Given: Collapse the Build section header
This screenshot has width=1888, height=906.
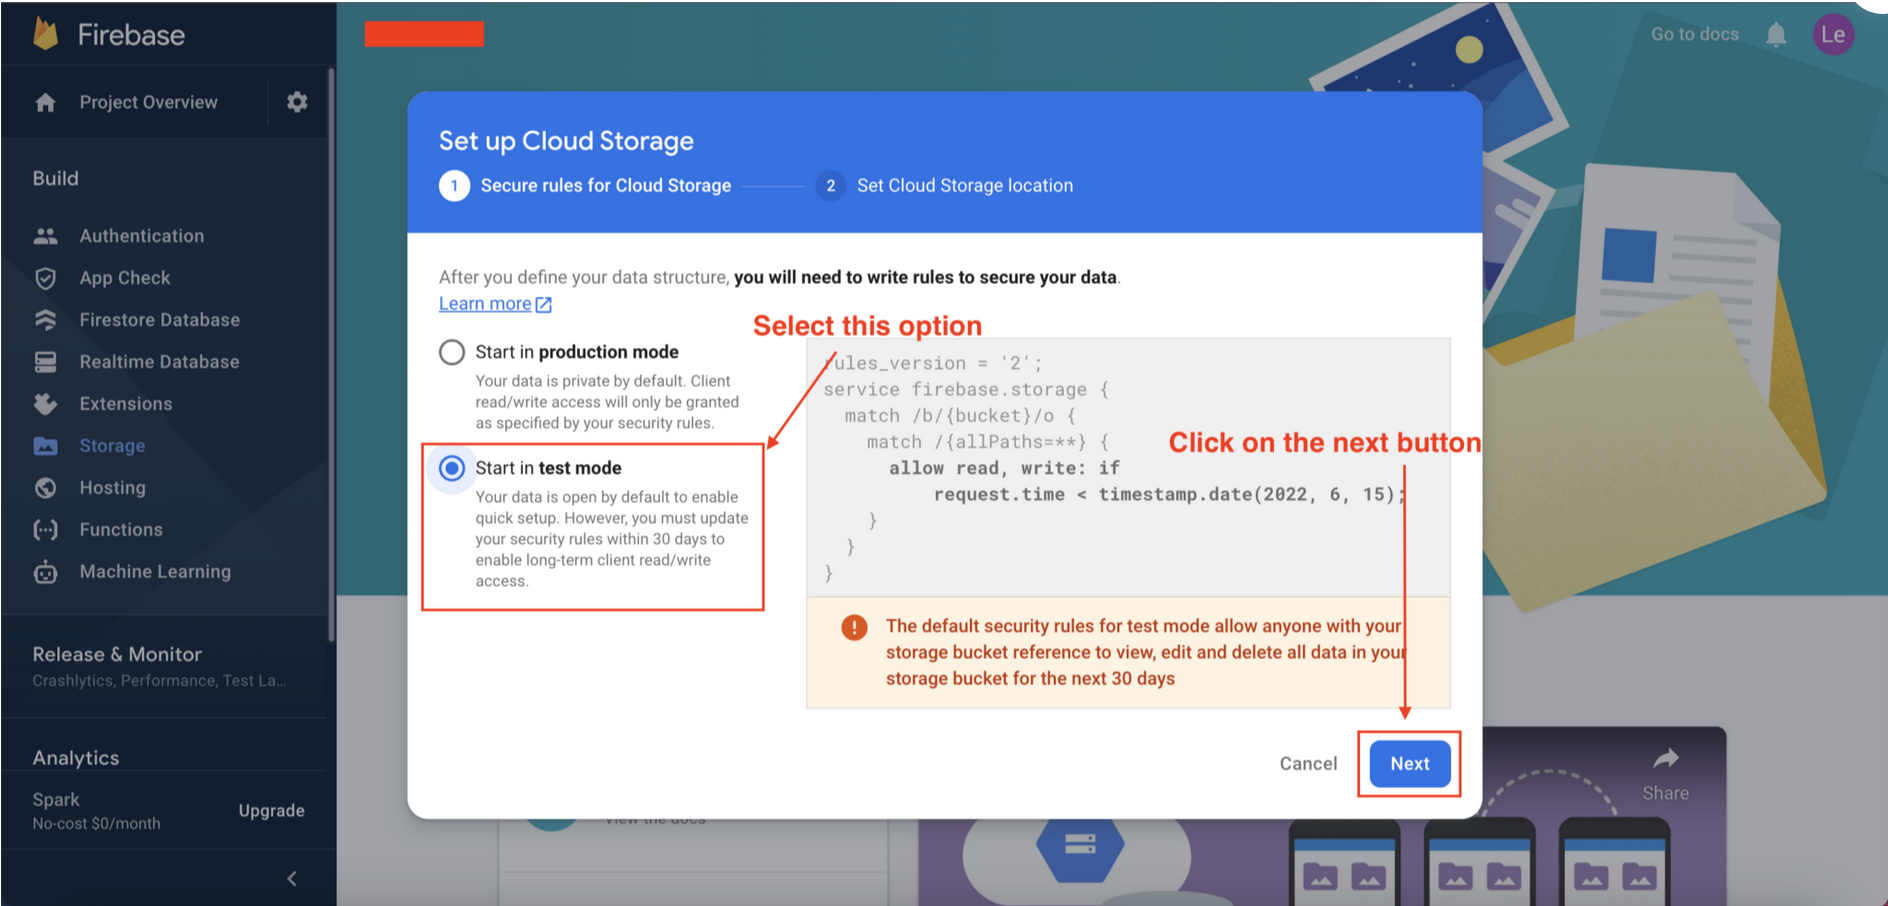Looking at the screenshot, I should pos(55,178).
